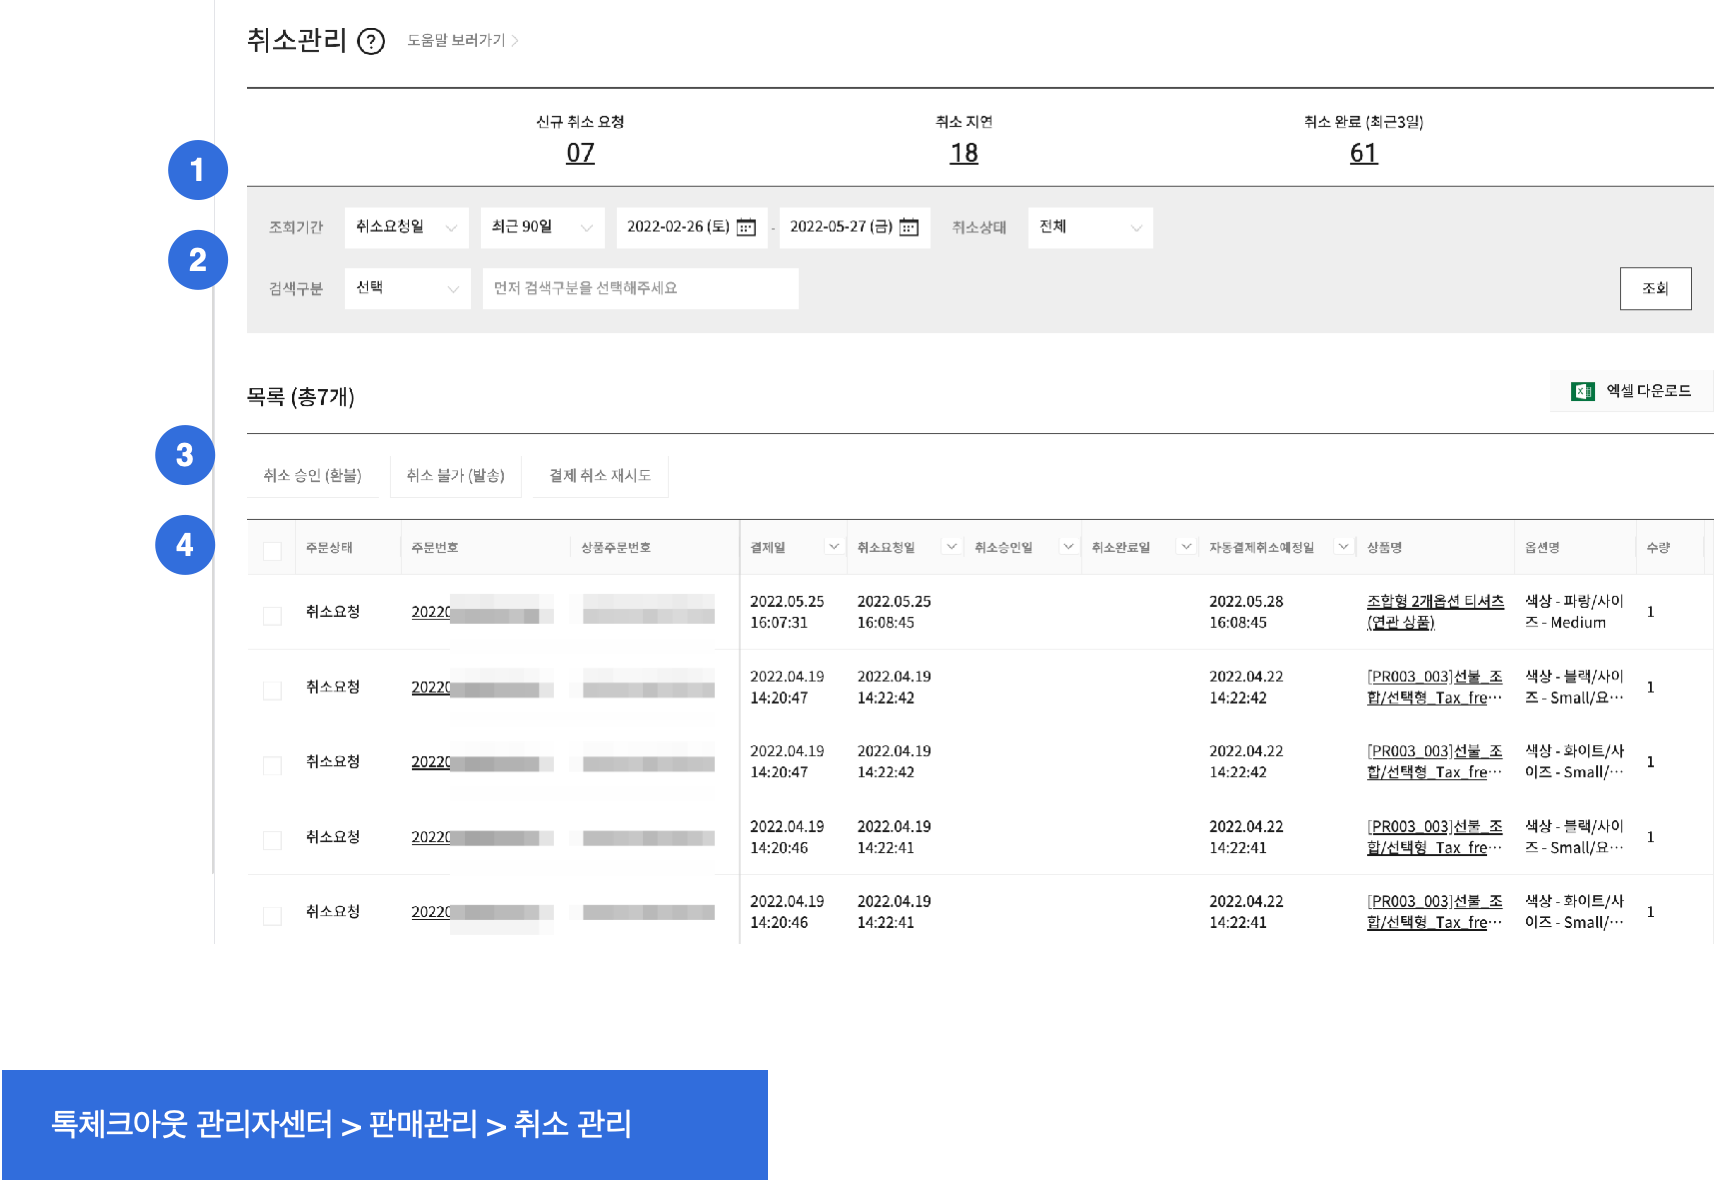Select the 취소 승인 (환불) tab
The height and width of the screenshot is (1182, 1722).
312,476
